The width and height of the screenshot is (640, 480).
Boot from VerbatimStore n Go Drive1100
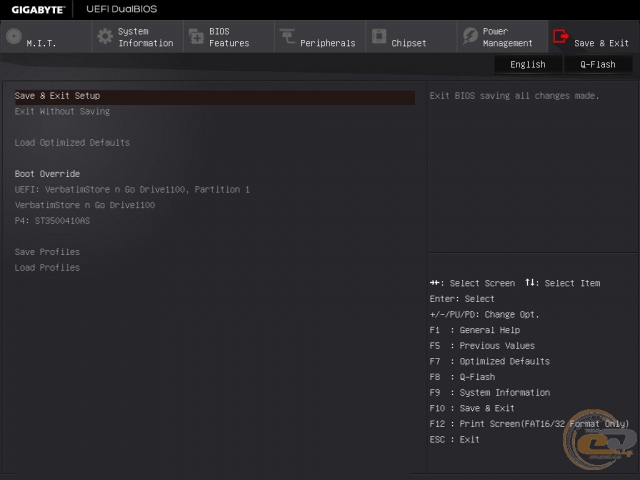[84, 205]
